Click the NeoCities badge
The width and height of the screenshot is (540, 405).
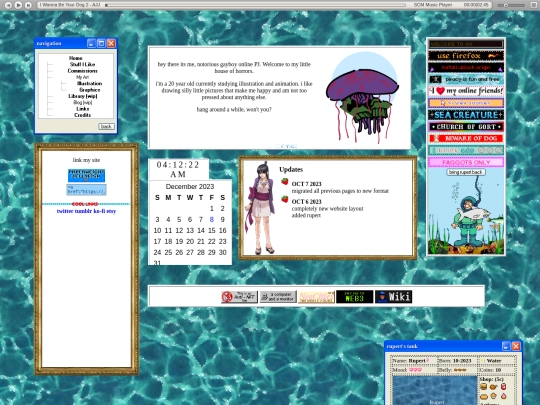pyautogui.click(x=316, y=297)
